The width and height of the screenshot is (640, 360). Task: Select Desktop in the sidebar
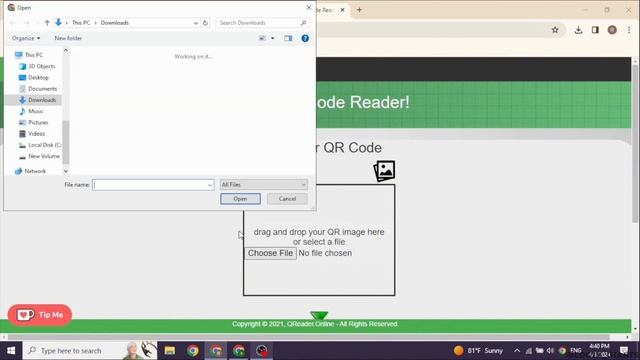pyautogui.click(x=38, y=78)
